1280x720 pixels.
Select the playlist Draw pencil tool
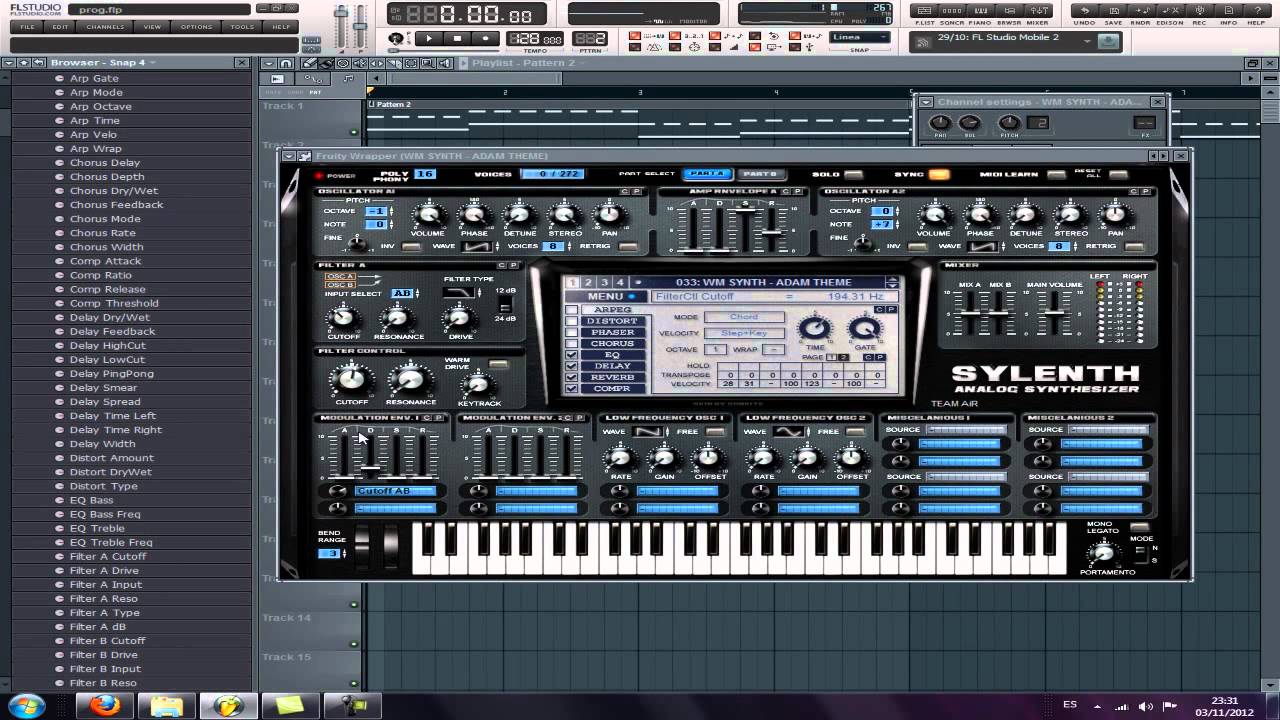click(310, 63)
